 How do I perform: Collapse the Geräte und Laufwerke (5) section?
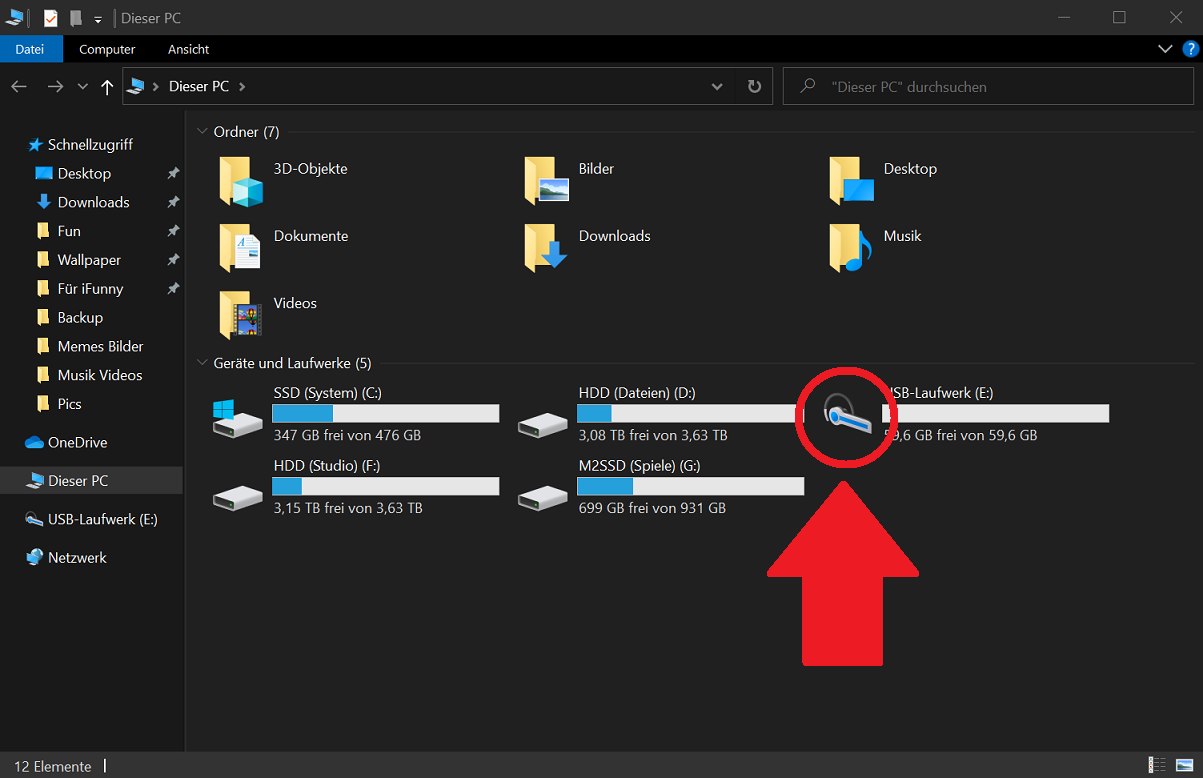[x=202, y=363]
